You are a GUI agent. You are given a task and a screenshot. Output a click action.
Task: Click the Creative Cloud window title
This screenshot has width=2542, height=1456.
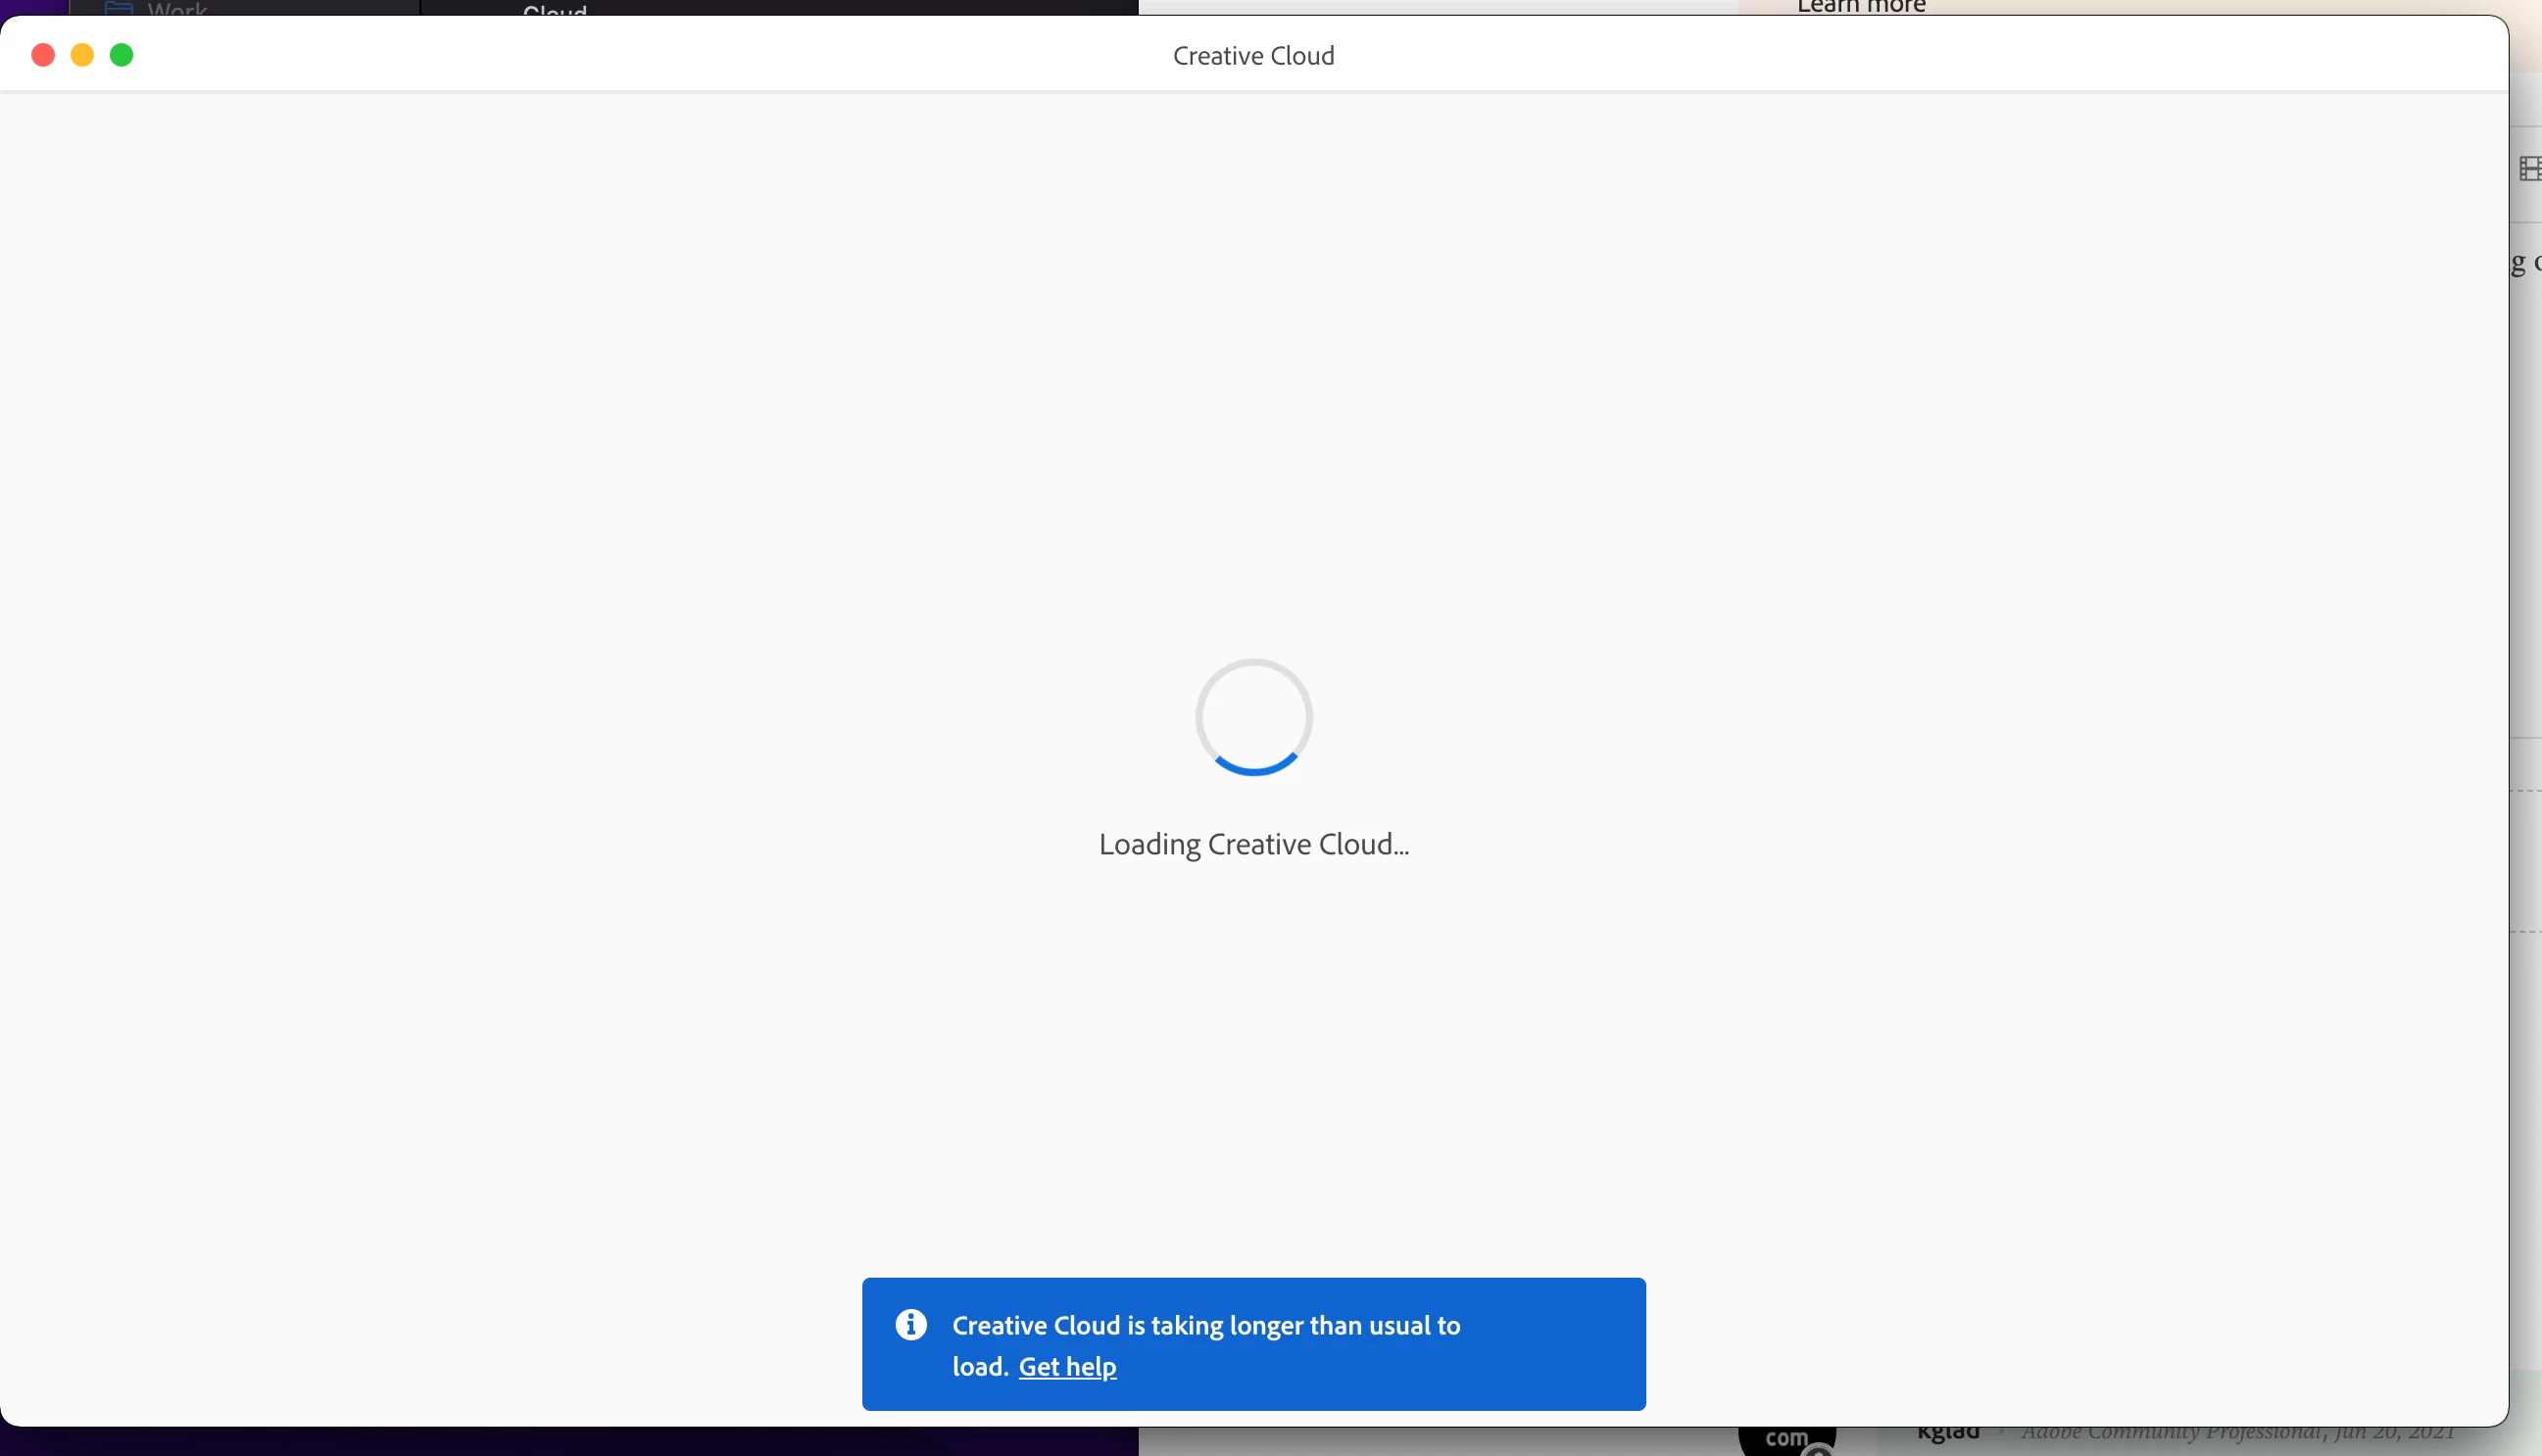[x=1253, y=56]
